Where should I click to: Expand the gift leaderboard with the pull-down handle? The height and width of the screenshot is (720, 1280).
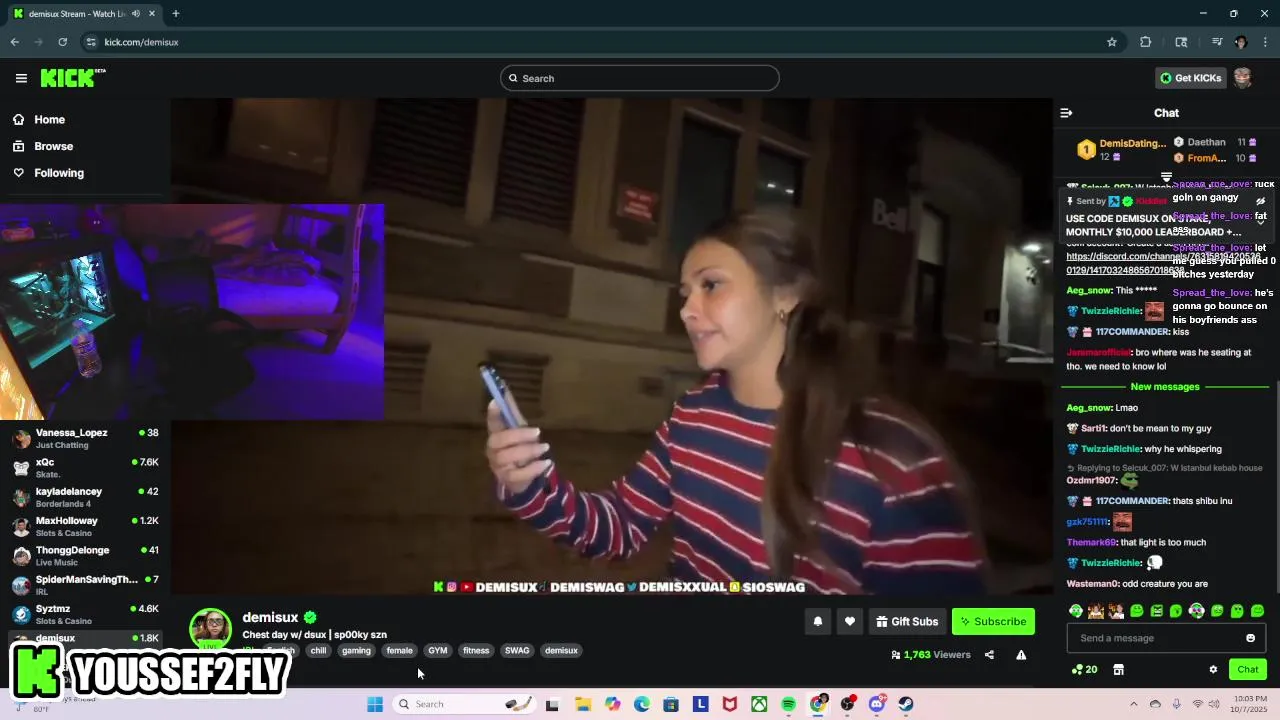pyautogui.click(x=1166, y=177)
